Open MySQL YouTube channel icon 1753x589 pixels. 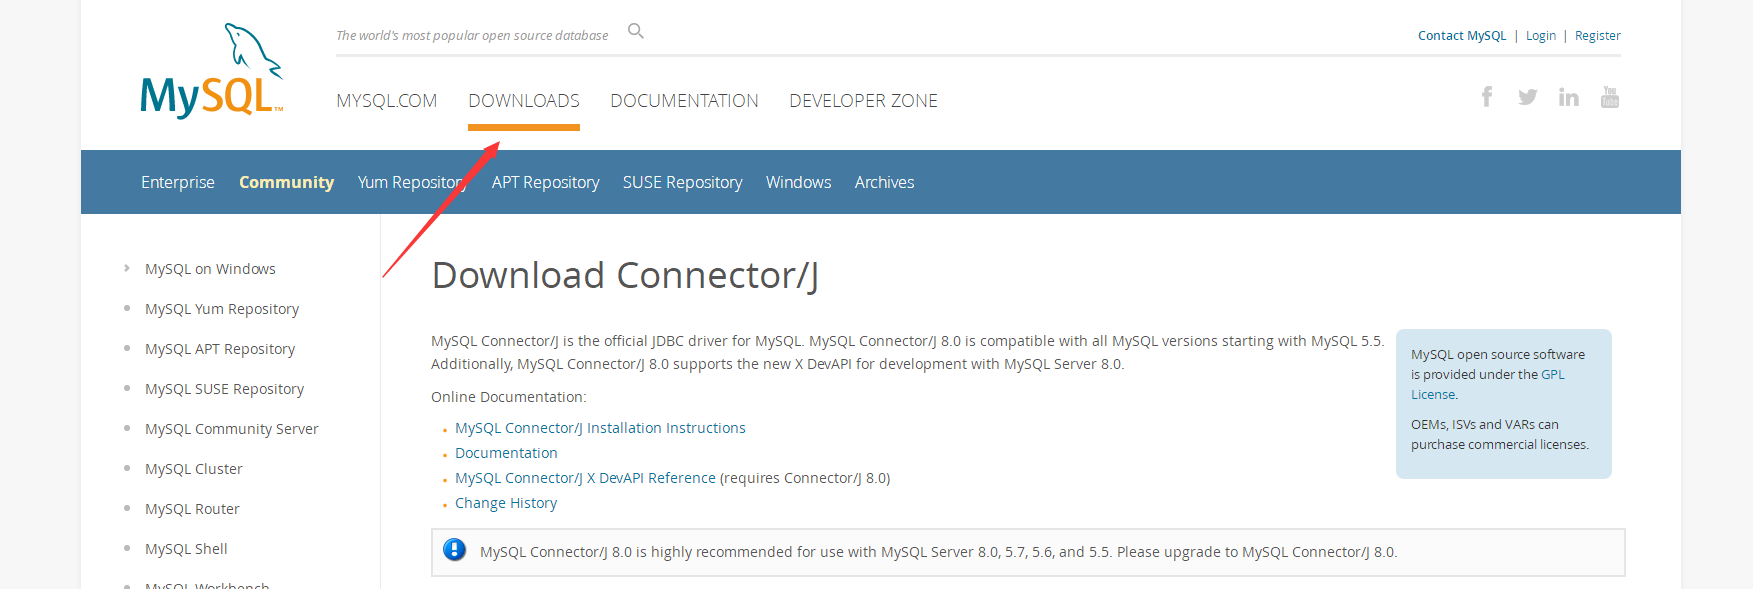[1610, 97]
